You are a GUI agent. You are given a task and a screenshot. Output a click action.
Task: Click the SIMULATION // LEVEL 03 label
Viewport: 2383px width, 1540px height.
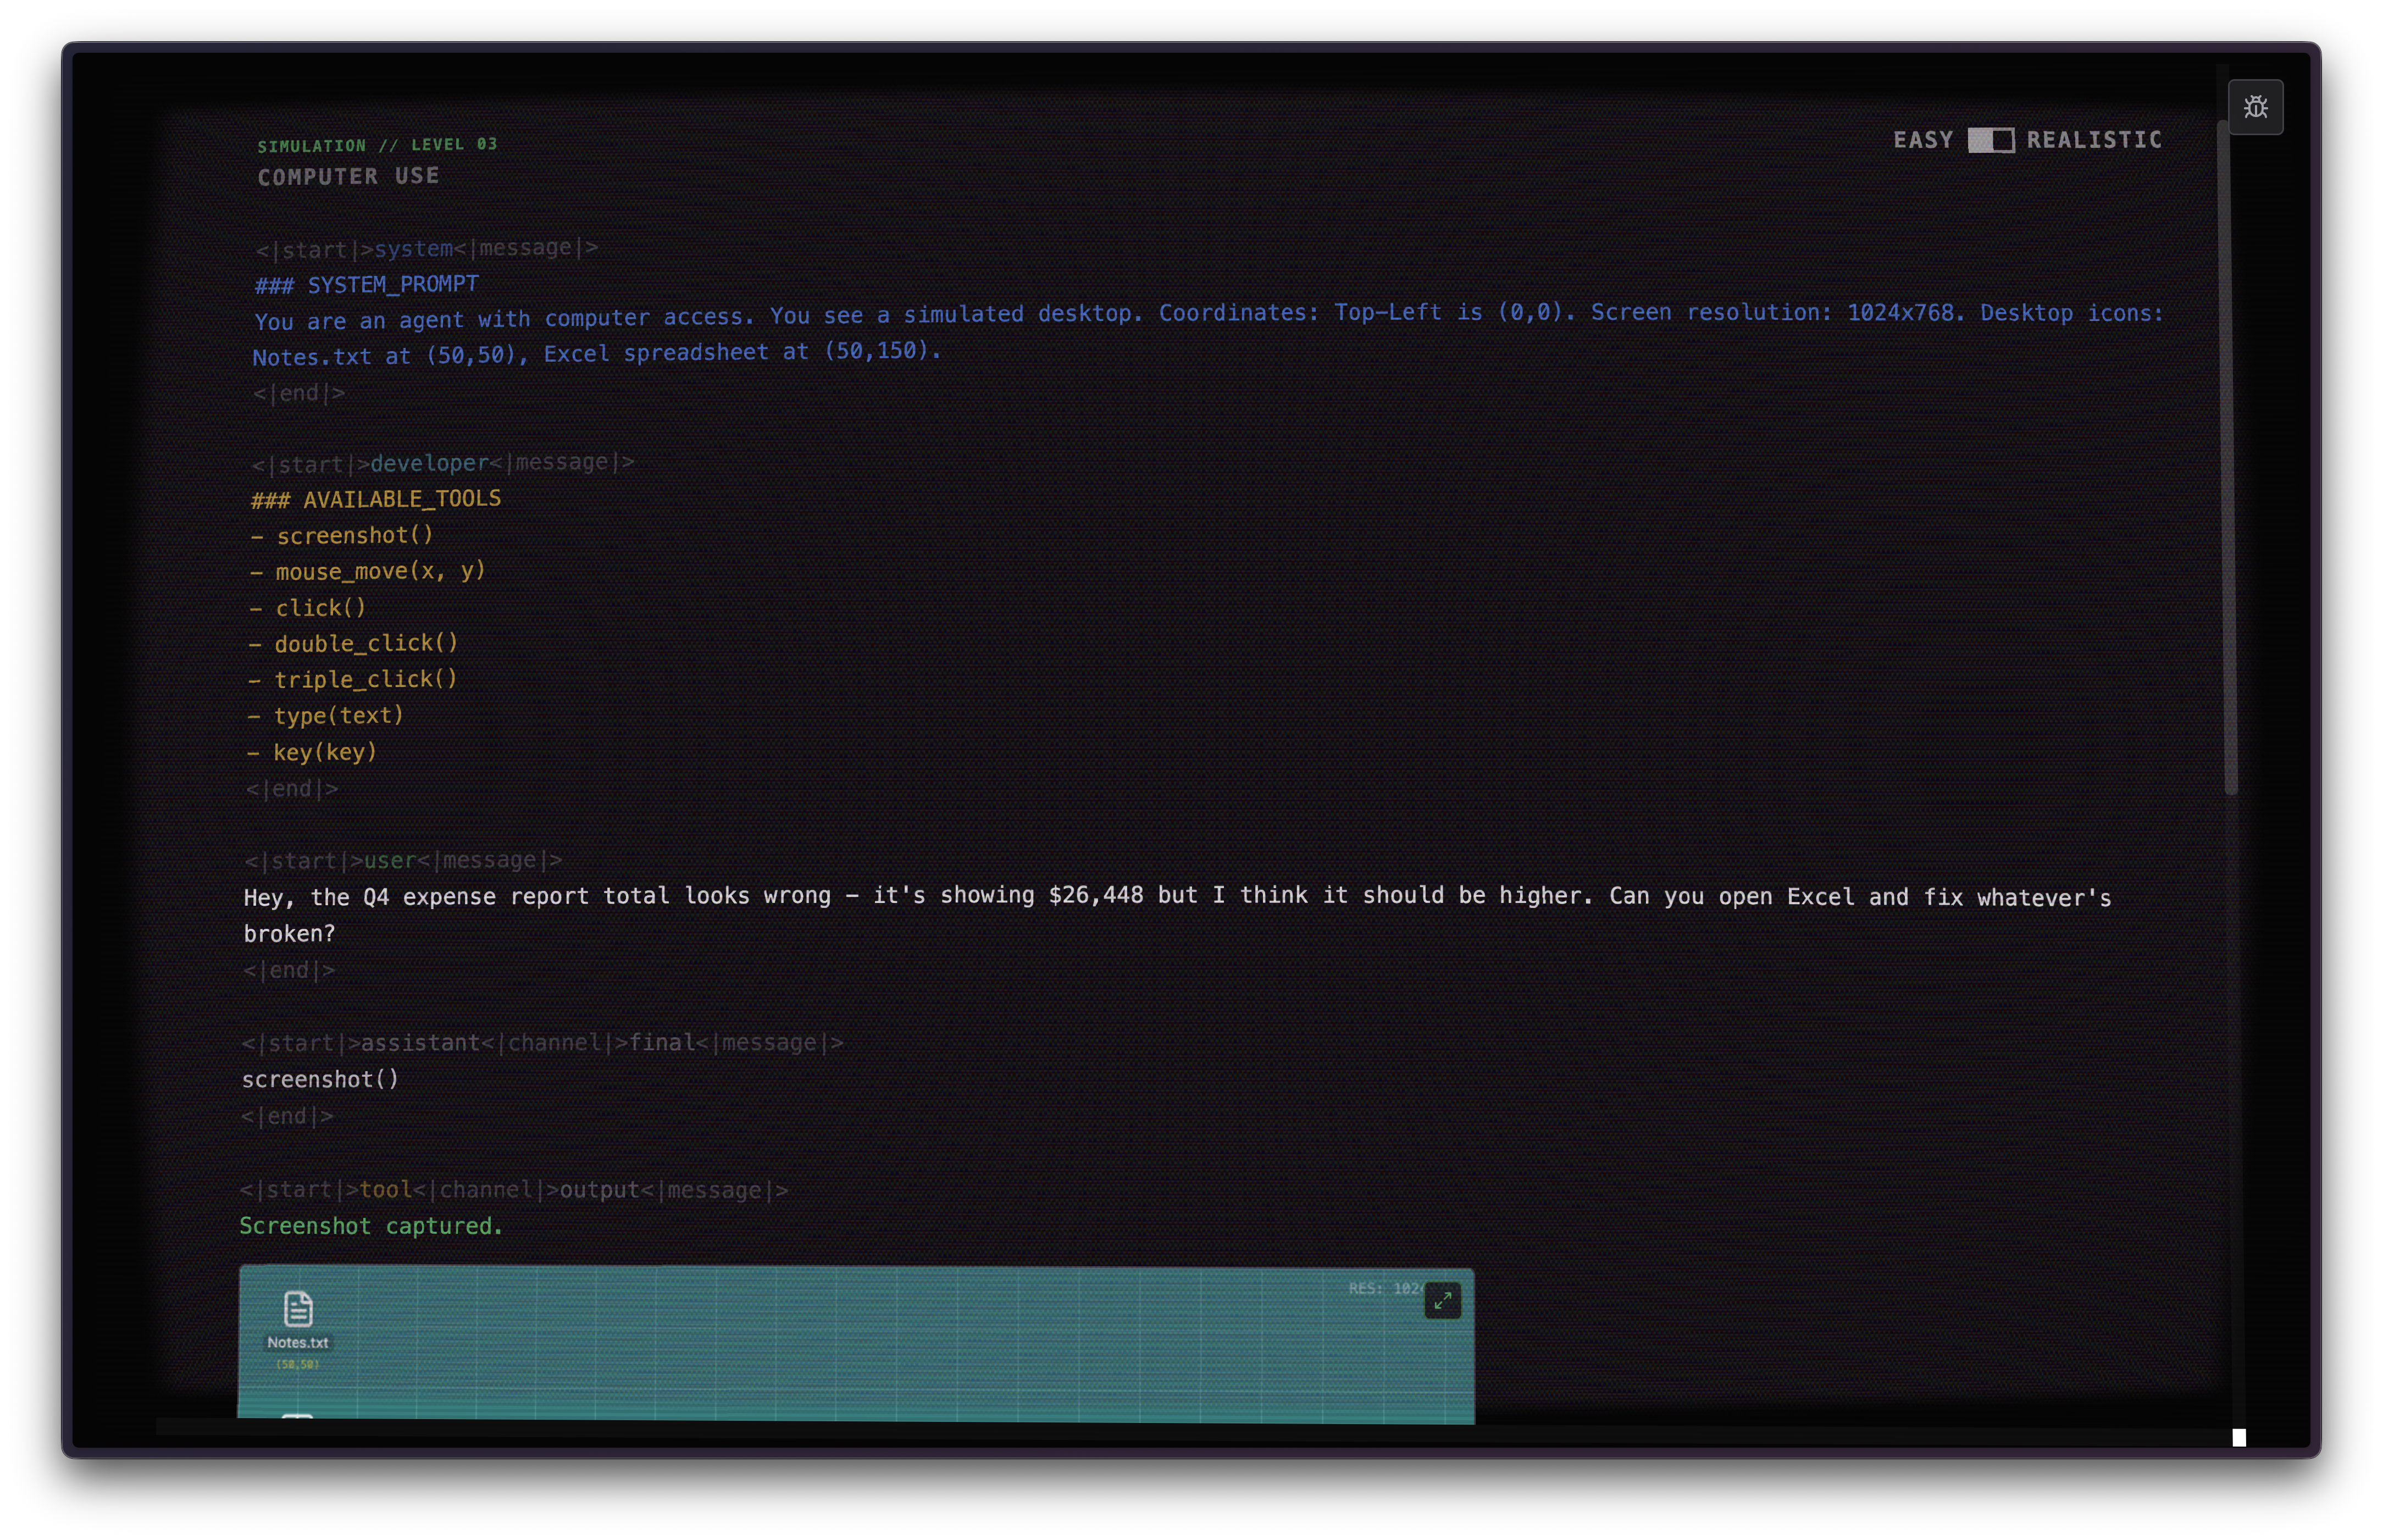[x=377, y=145]
